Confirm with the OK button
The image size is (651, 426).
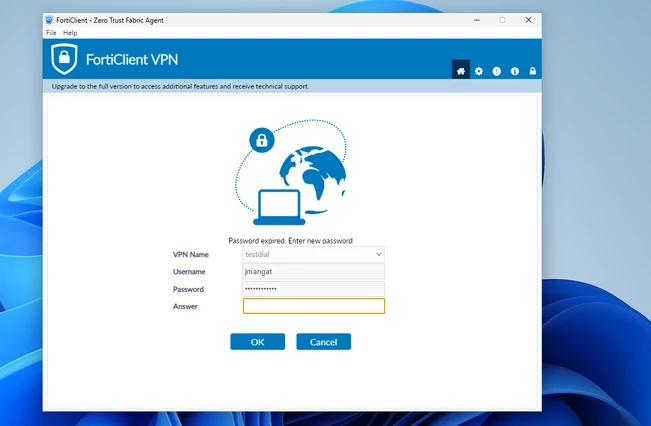coord(257,342)
